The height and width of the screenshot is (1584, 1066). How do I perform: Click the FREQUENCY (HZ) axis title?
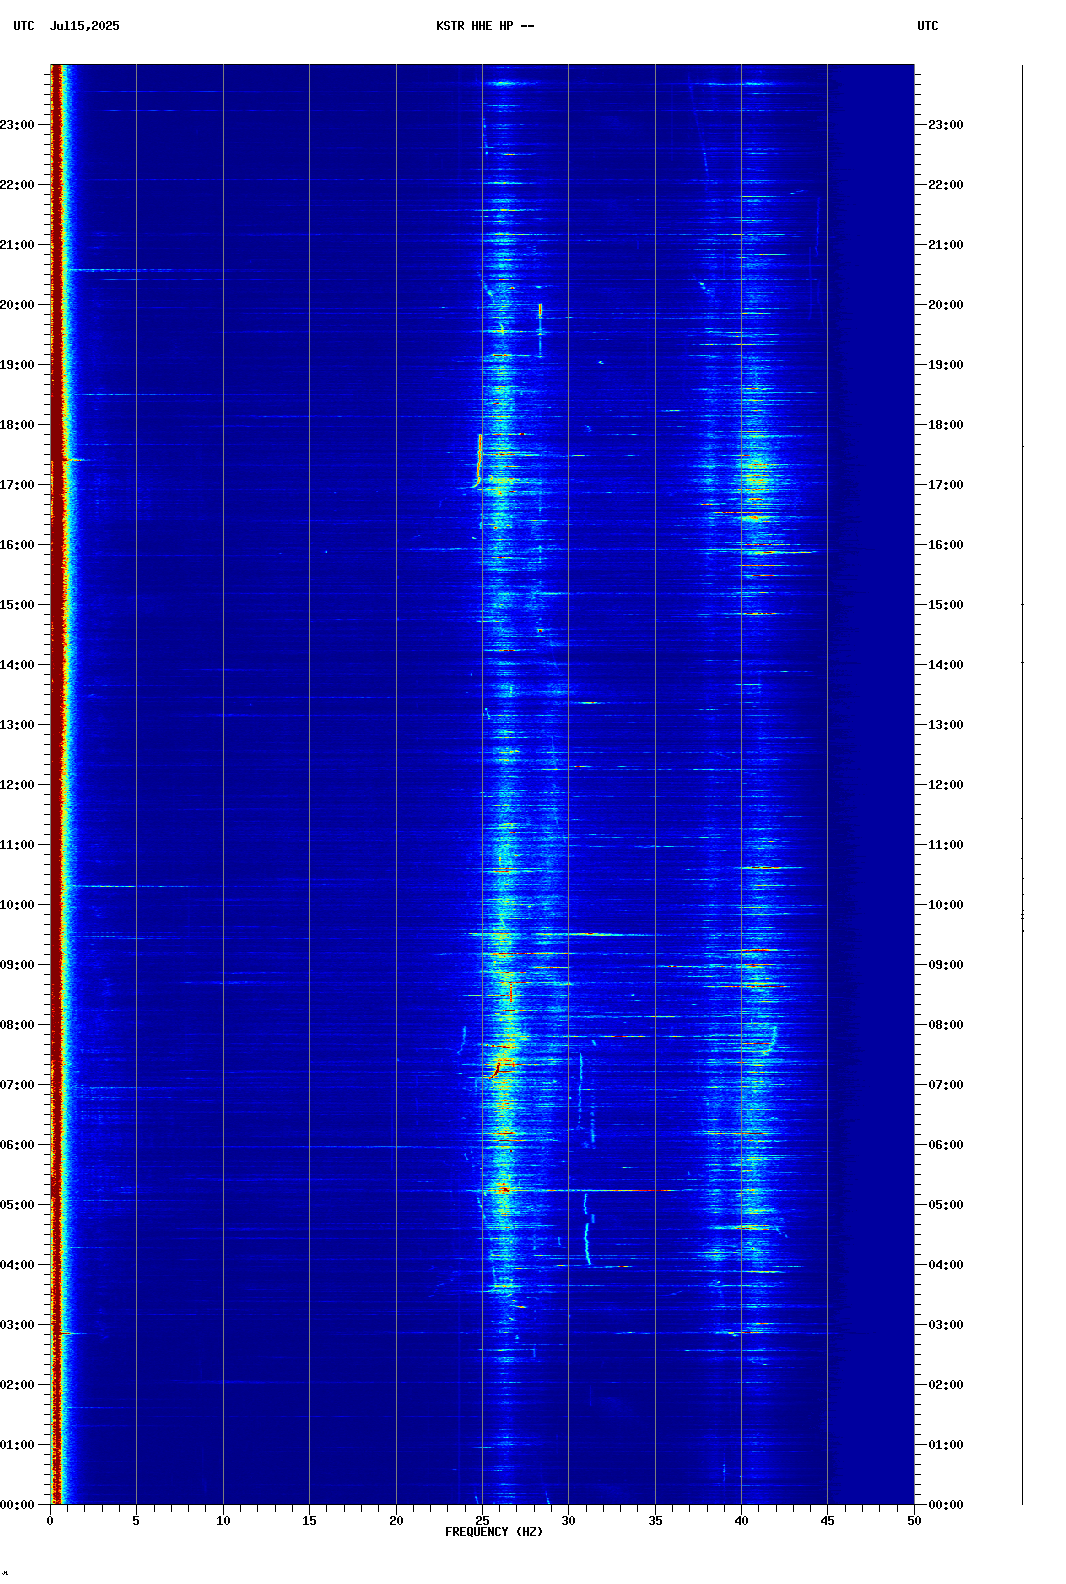tap(494, 1532)
